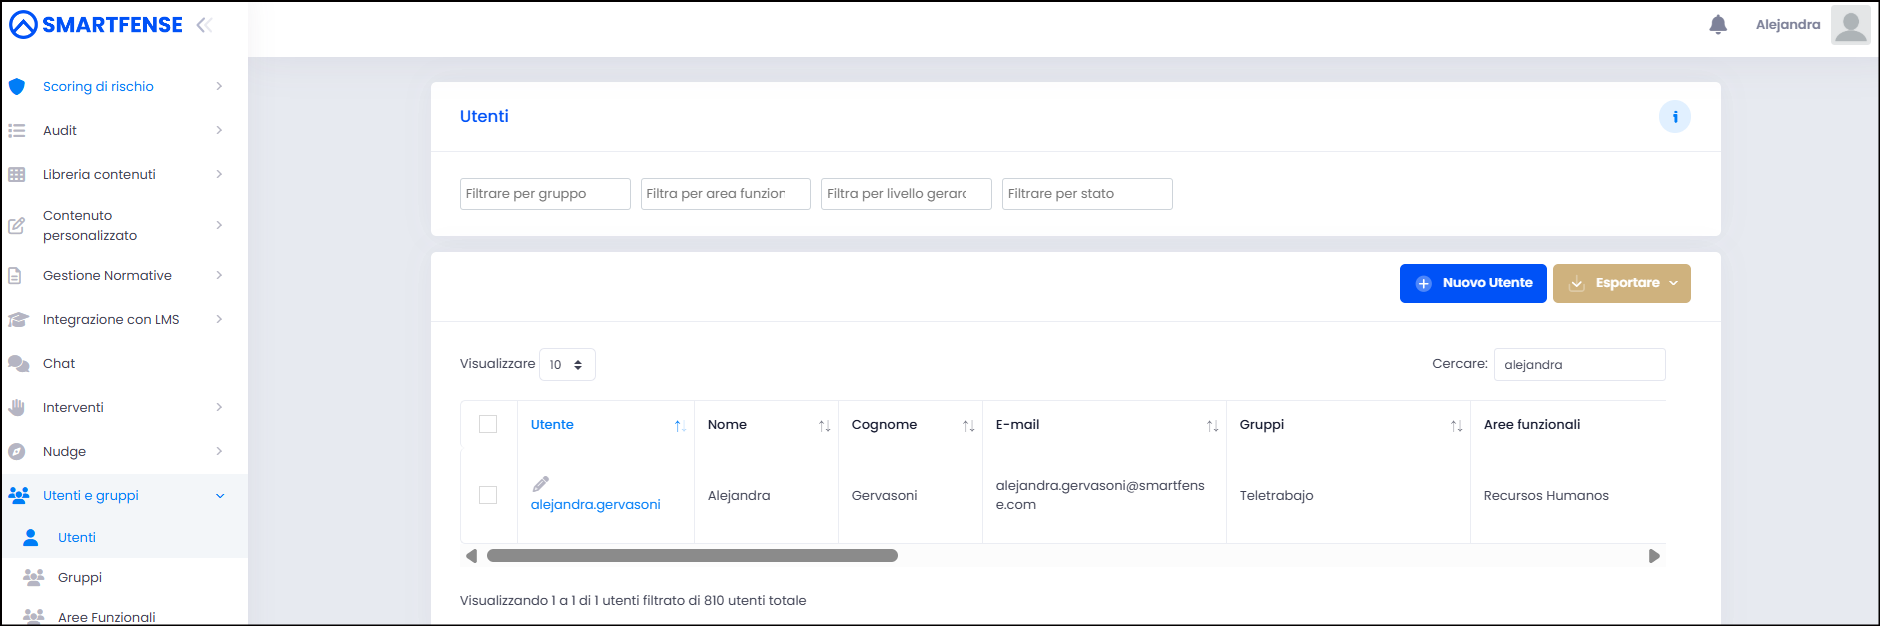1880x626 pixels.
Task: Open the Filtrare per stato filter
Action: click(x=1087, y=194)
